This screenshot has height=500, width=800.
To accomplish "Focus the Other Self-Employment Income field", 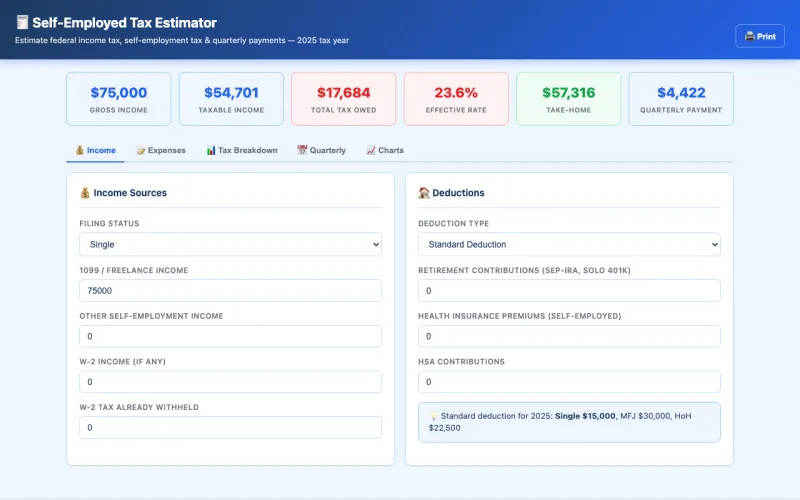I will coord(230,336).
